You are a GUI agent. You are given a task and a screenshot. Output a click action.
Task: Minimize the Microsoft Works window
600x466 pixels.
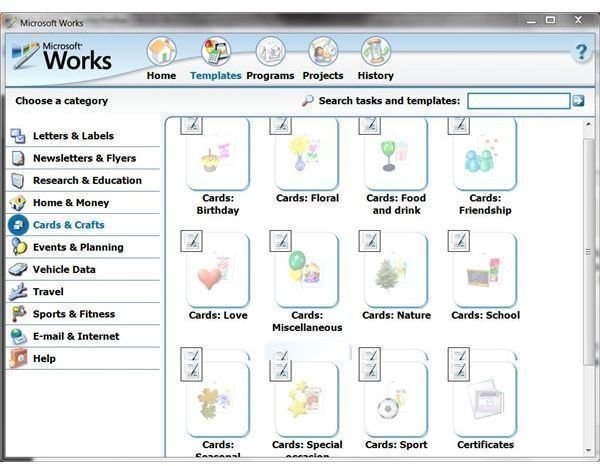click(532, 21)
